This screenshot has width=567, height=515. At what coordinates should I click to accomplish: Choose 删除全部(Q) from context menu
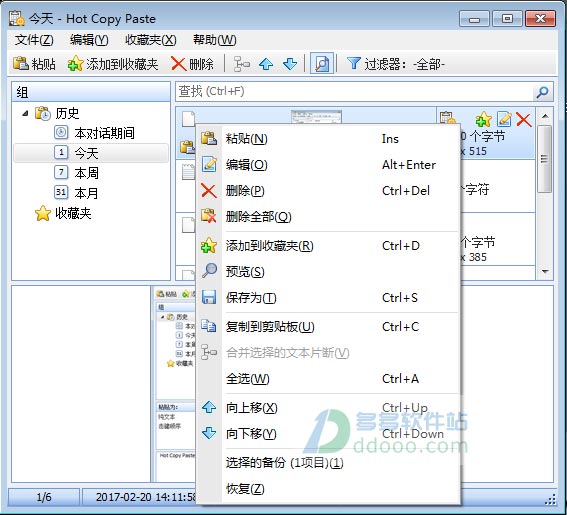328,217
